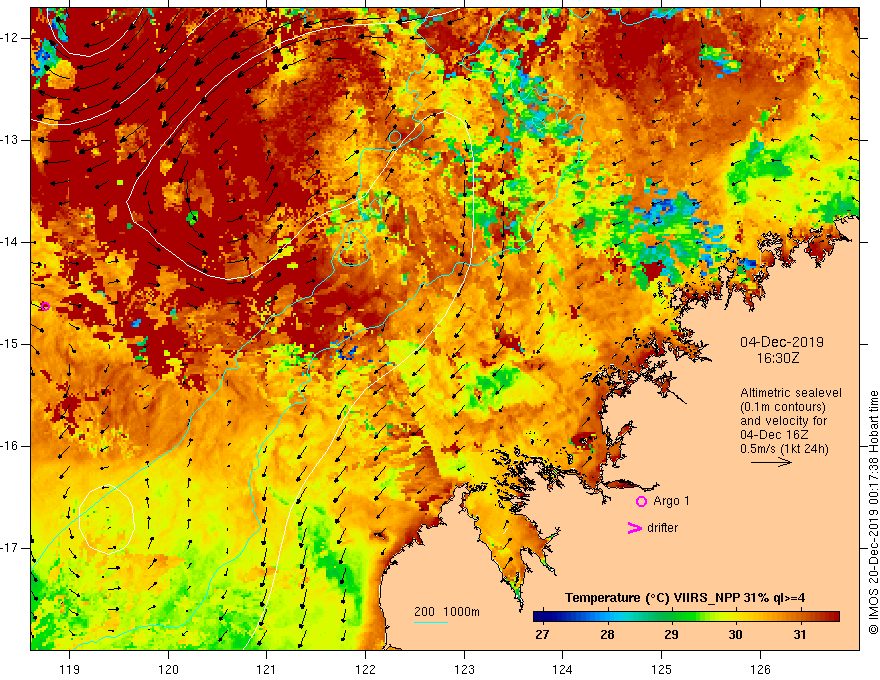The image size is (880, 680).
Task: Click the longitude axis label 120
Action: (168, 669)
